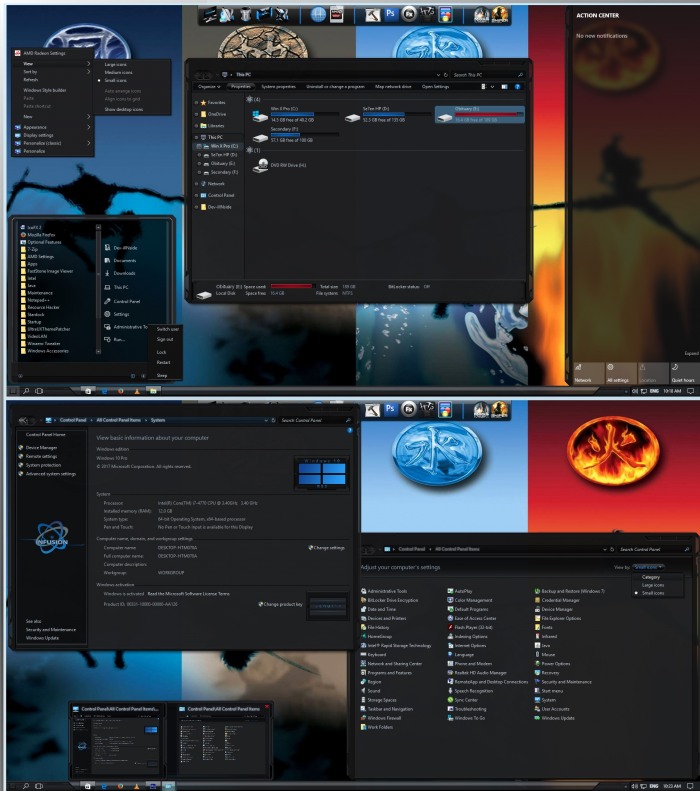
Task: Select the All Control Panel Items taskbar preview thumbnail
Action: (223, 740)
